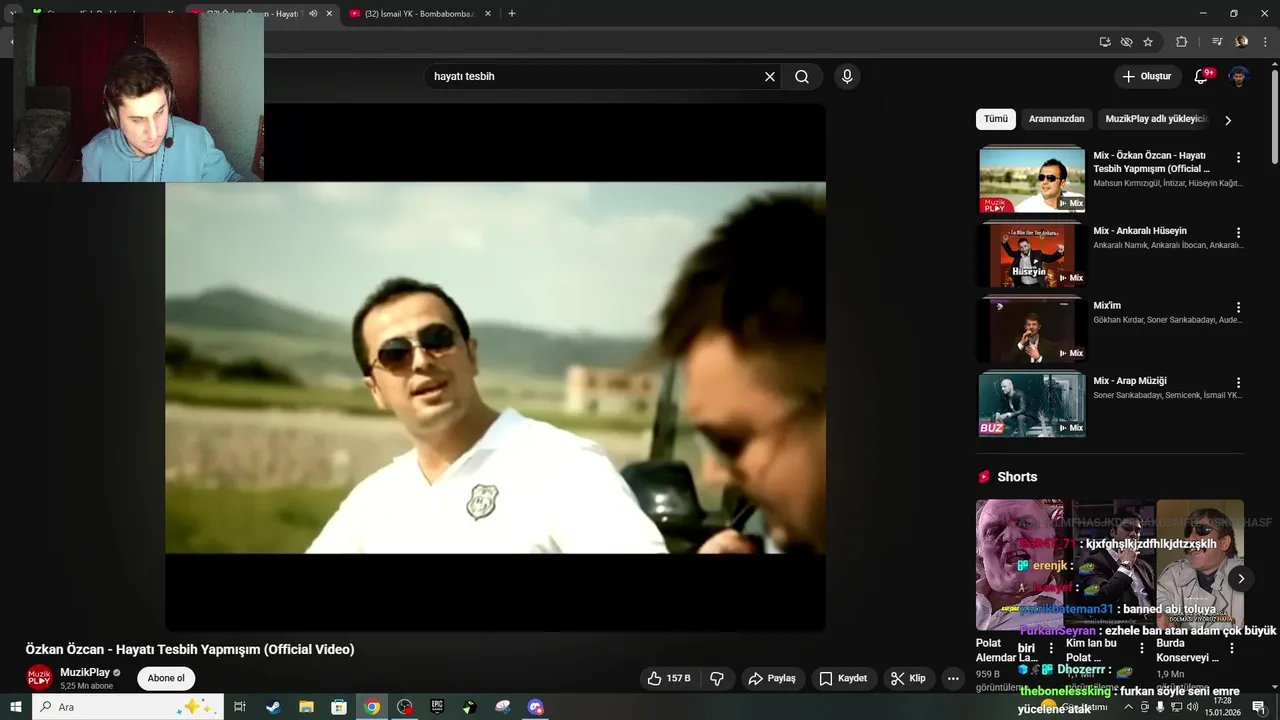Create a clip with the Klip button
1280x720 pixels.
coord(908,678)
